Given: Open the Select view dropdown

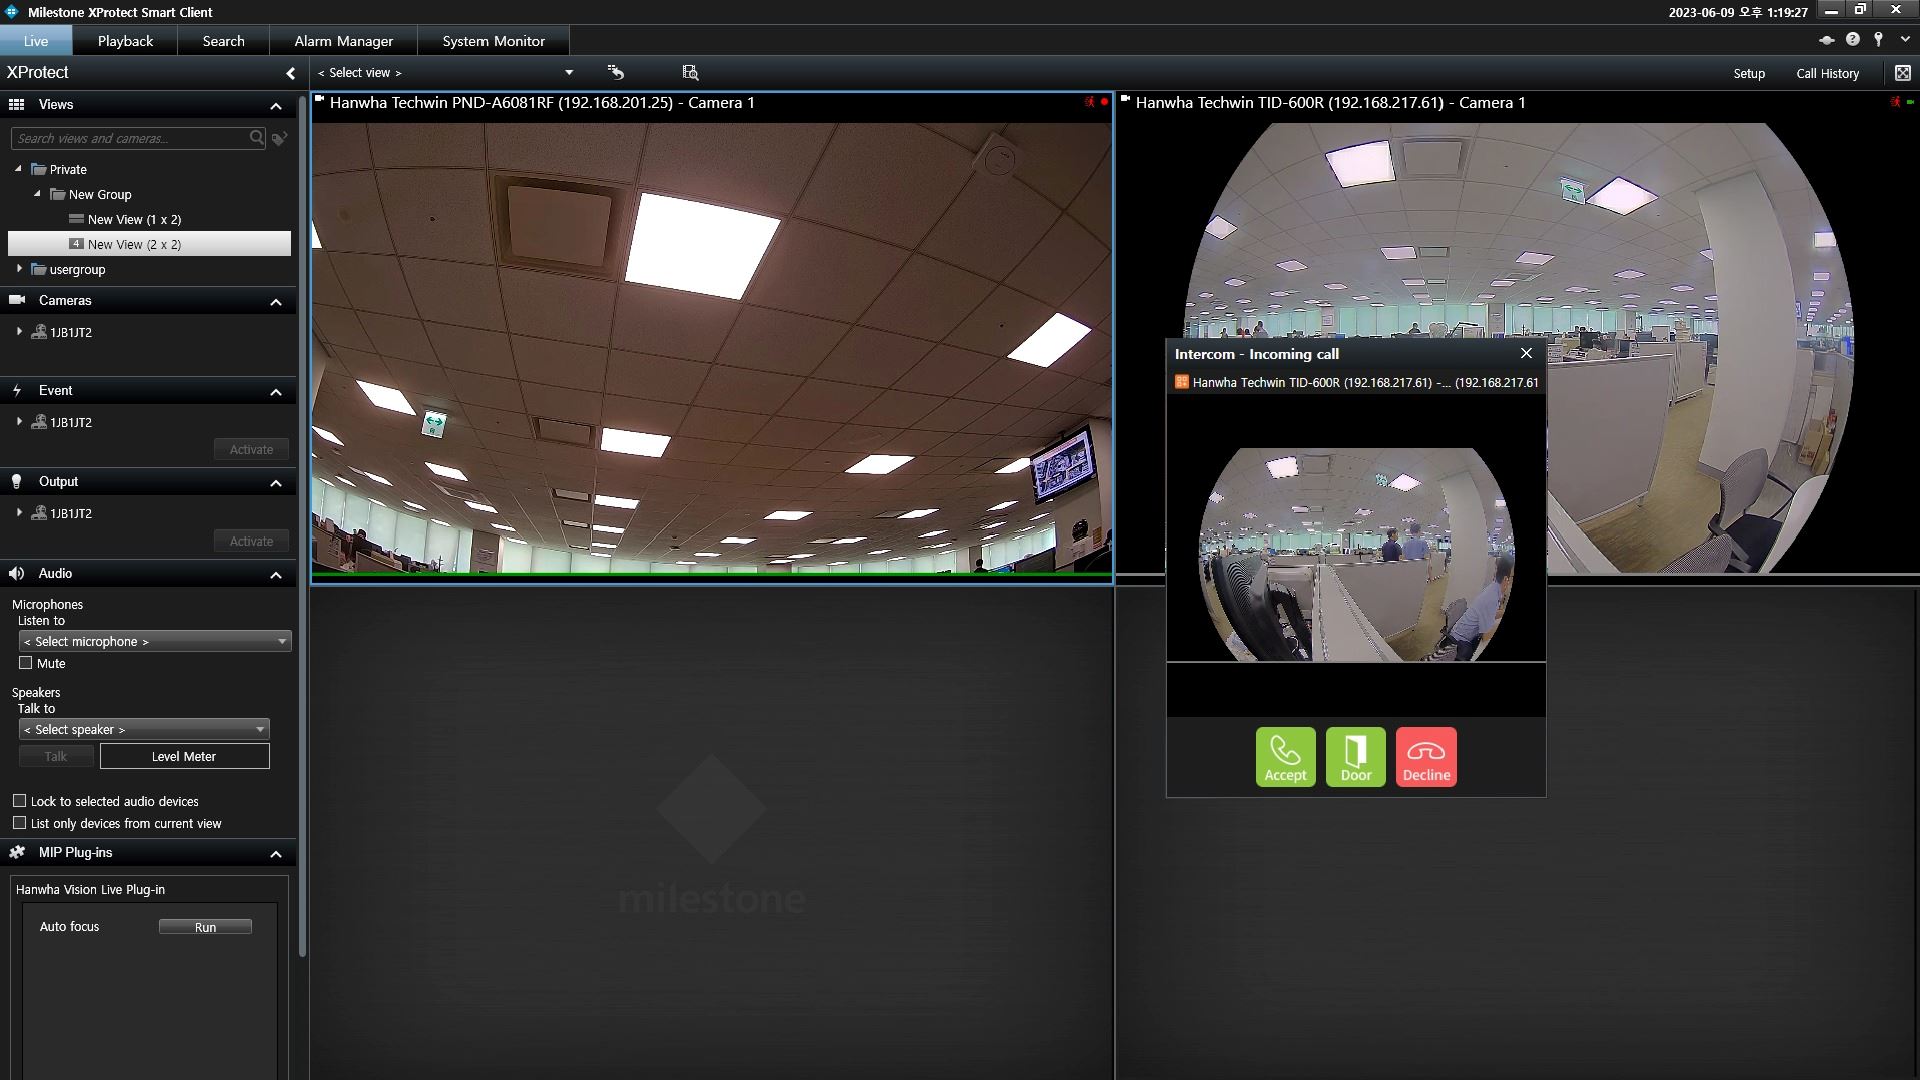Looking at the screenshot, I should pos(446,72).
